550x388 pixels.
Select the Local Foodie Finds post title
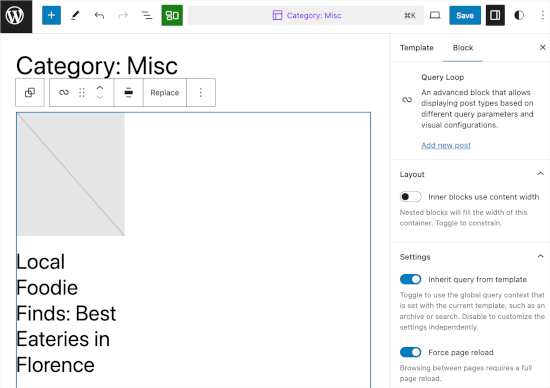[66, 313]
